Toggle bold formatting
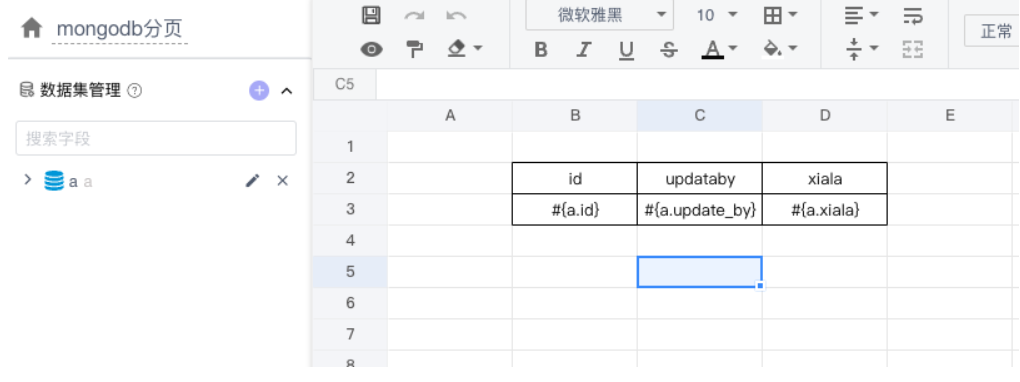This screenshot has height=382, width=1020. [541, 50]
